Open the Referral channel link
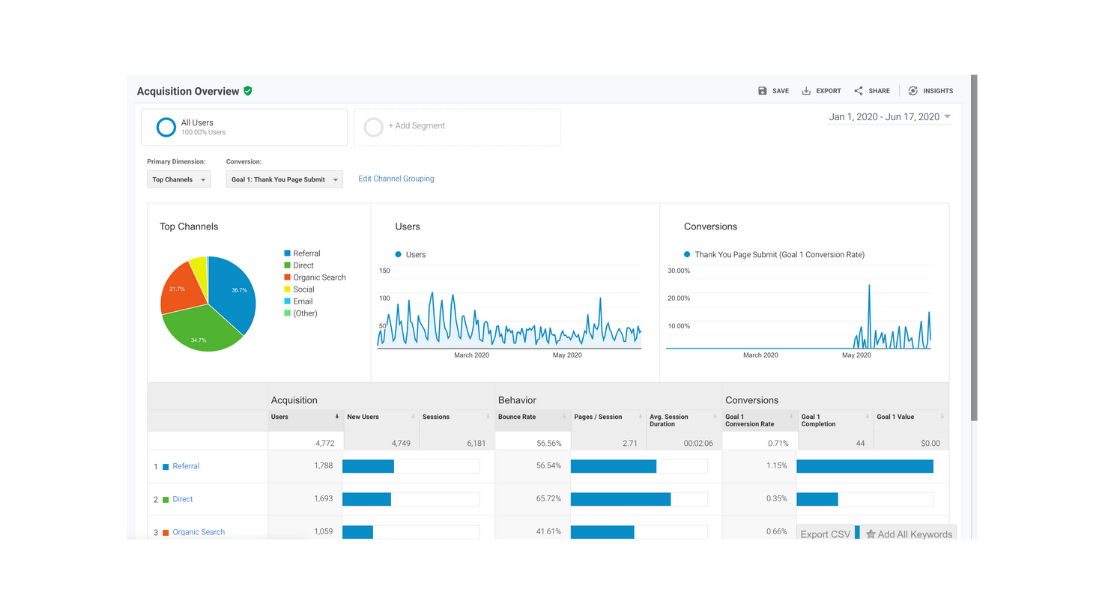 click(x=186, y=466)
